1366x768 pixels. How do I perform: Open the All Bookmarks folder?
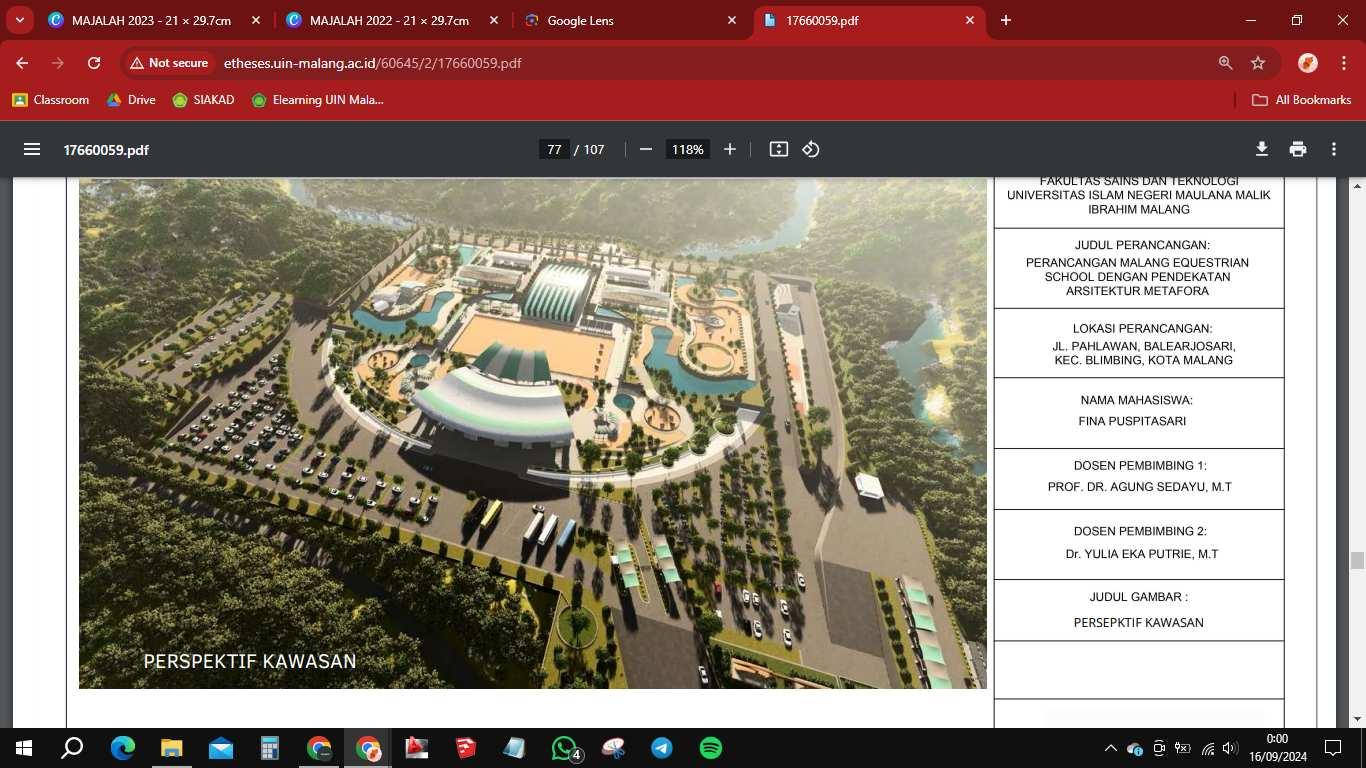[1302, 100]
